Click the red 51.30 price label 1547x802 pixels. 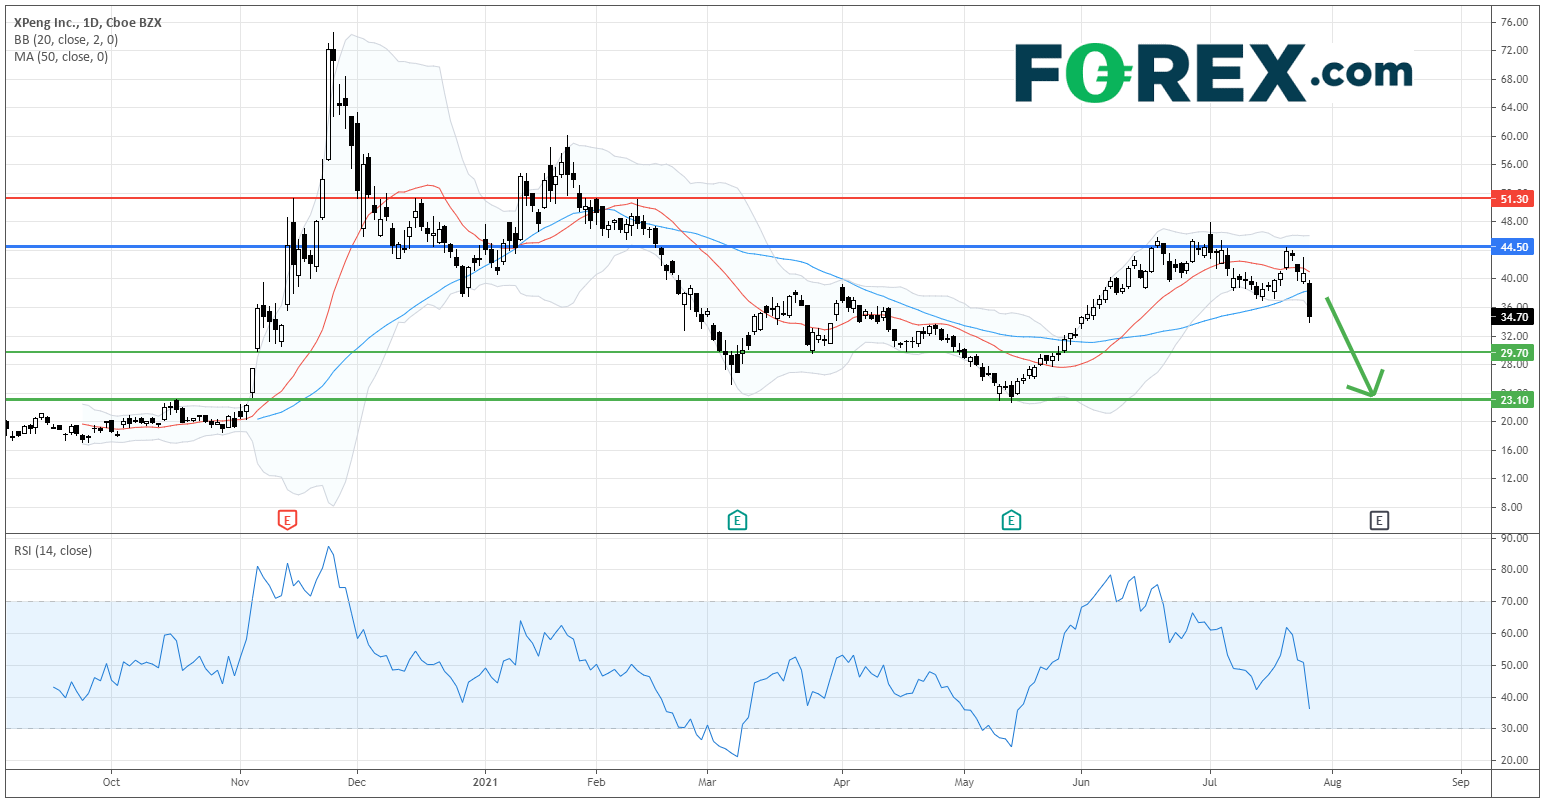tap(1511, 199)
